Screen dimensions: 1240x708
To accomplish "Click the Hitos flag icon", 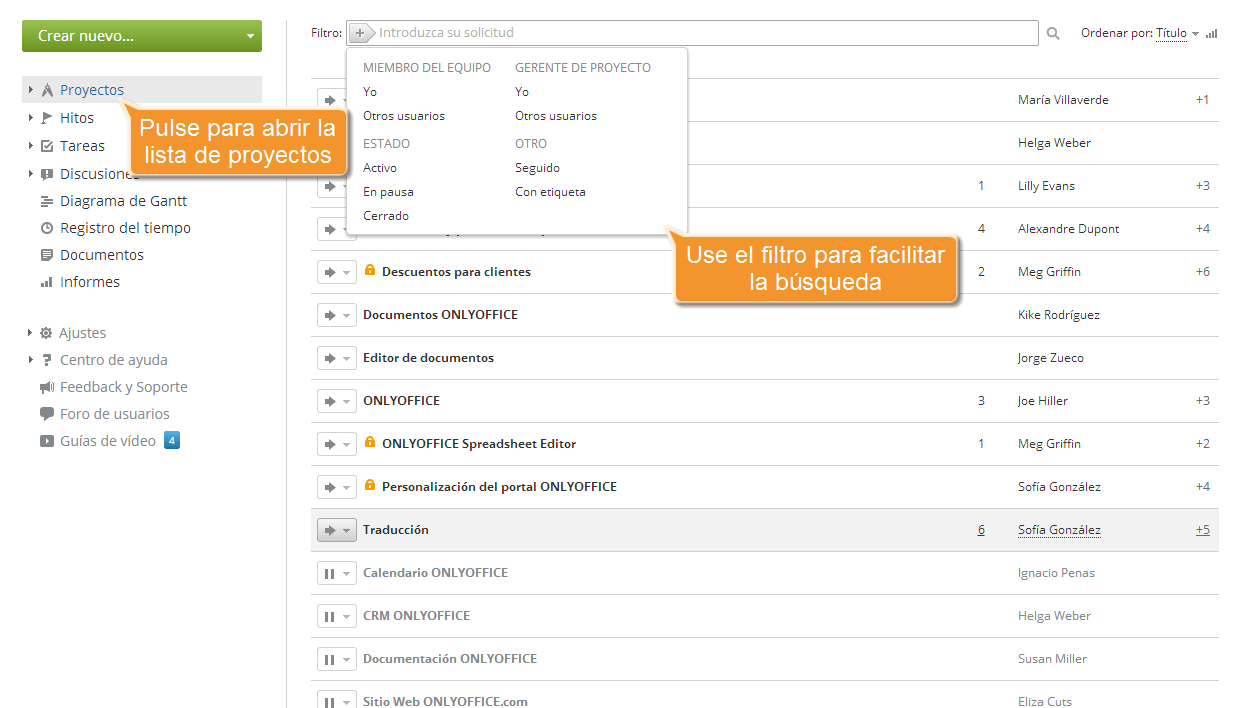I will 47,118.
